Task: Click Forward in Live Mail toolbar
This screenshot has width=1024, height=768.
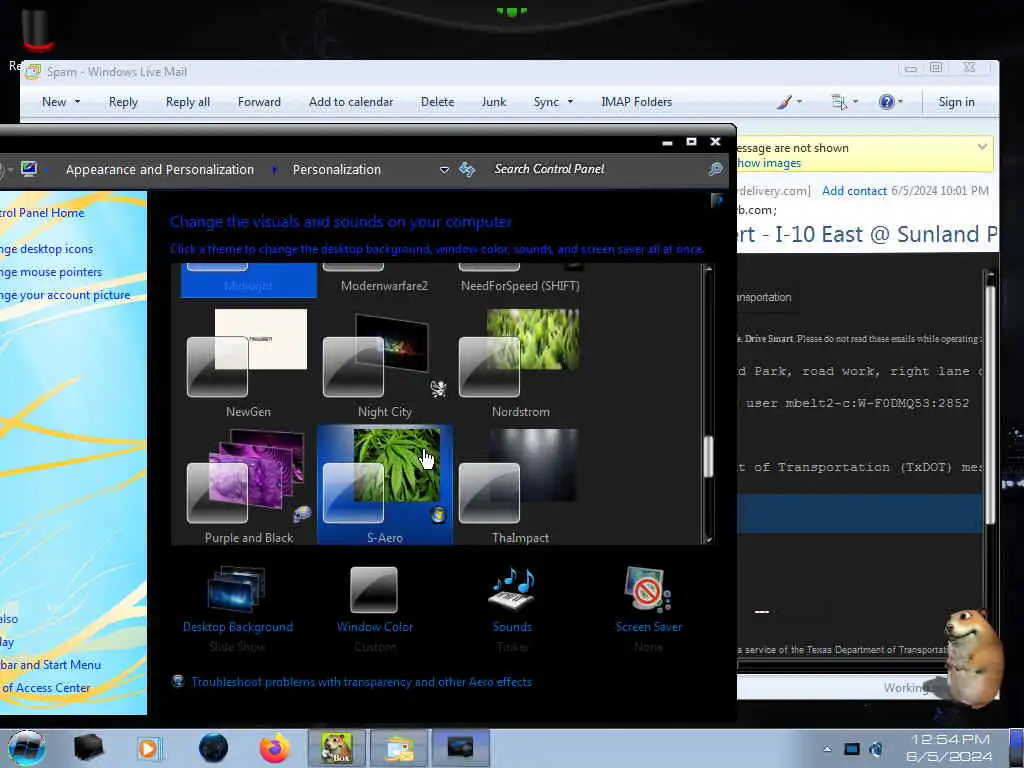Action: click(259, 102)
